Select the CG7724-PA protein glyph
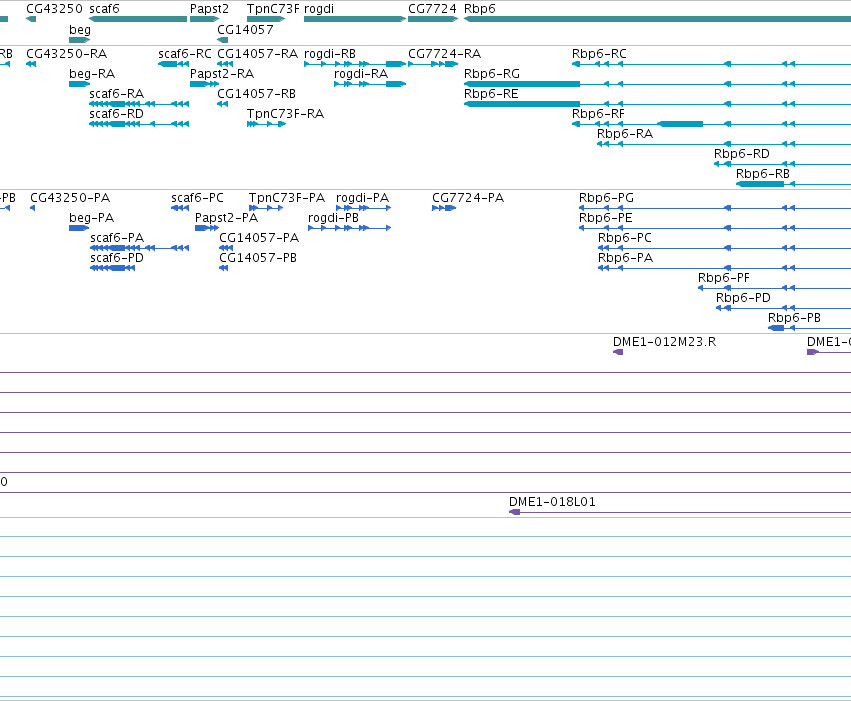The width and height of the screenshot is (851, 701). [444, 208]
